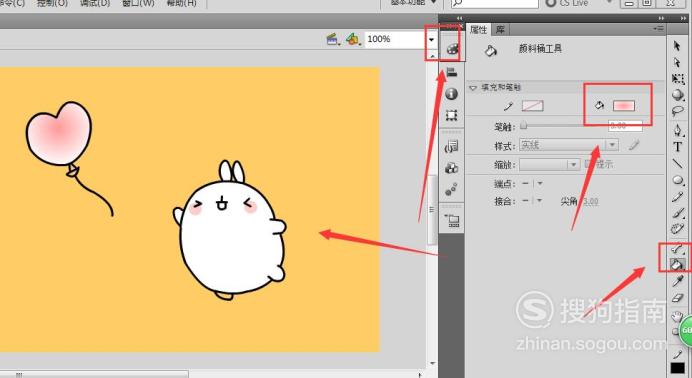Select the Deco tool

coord(677,229)
